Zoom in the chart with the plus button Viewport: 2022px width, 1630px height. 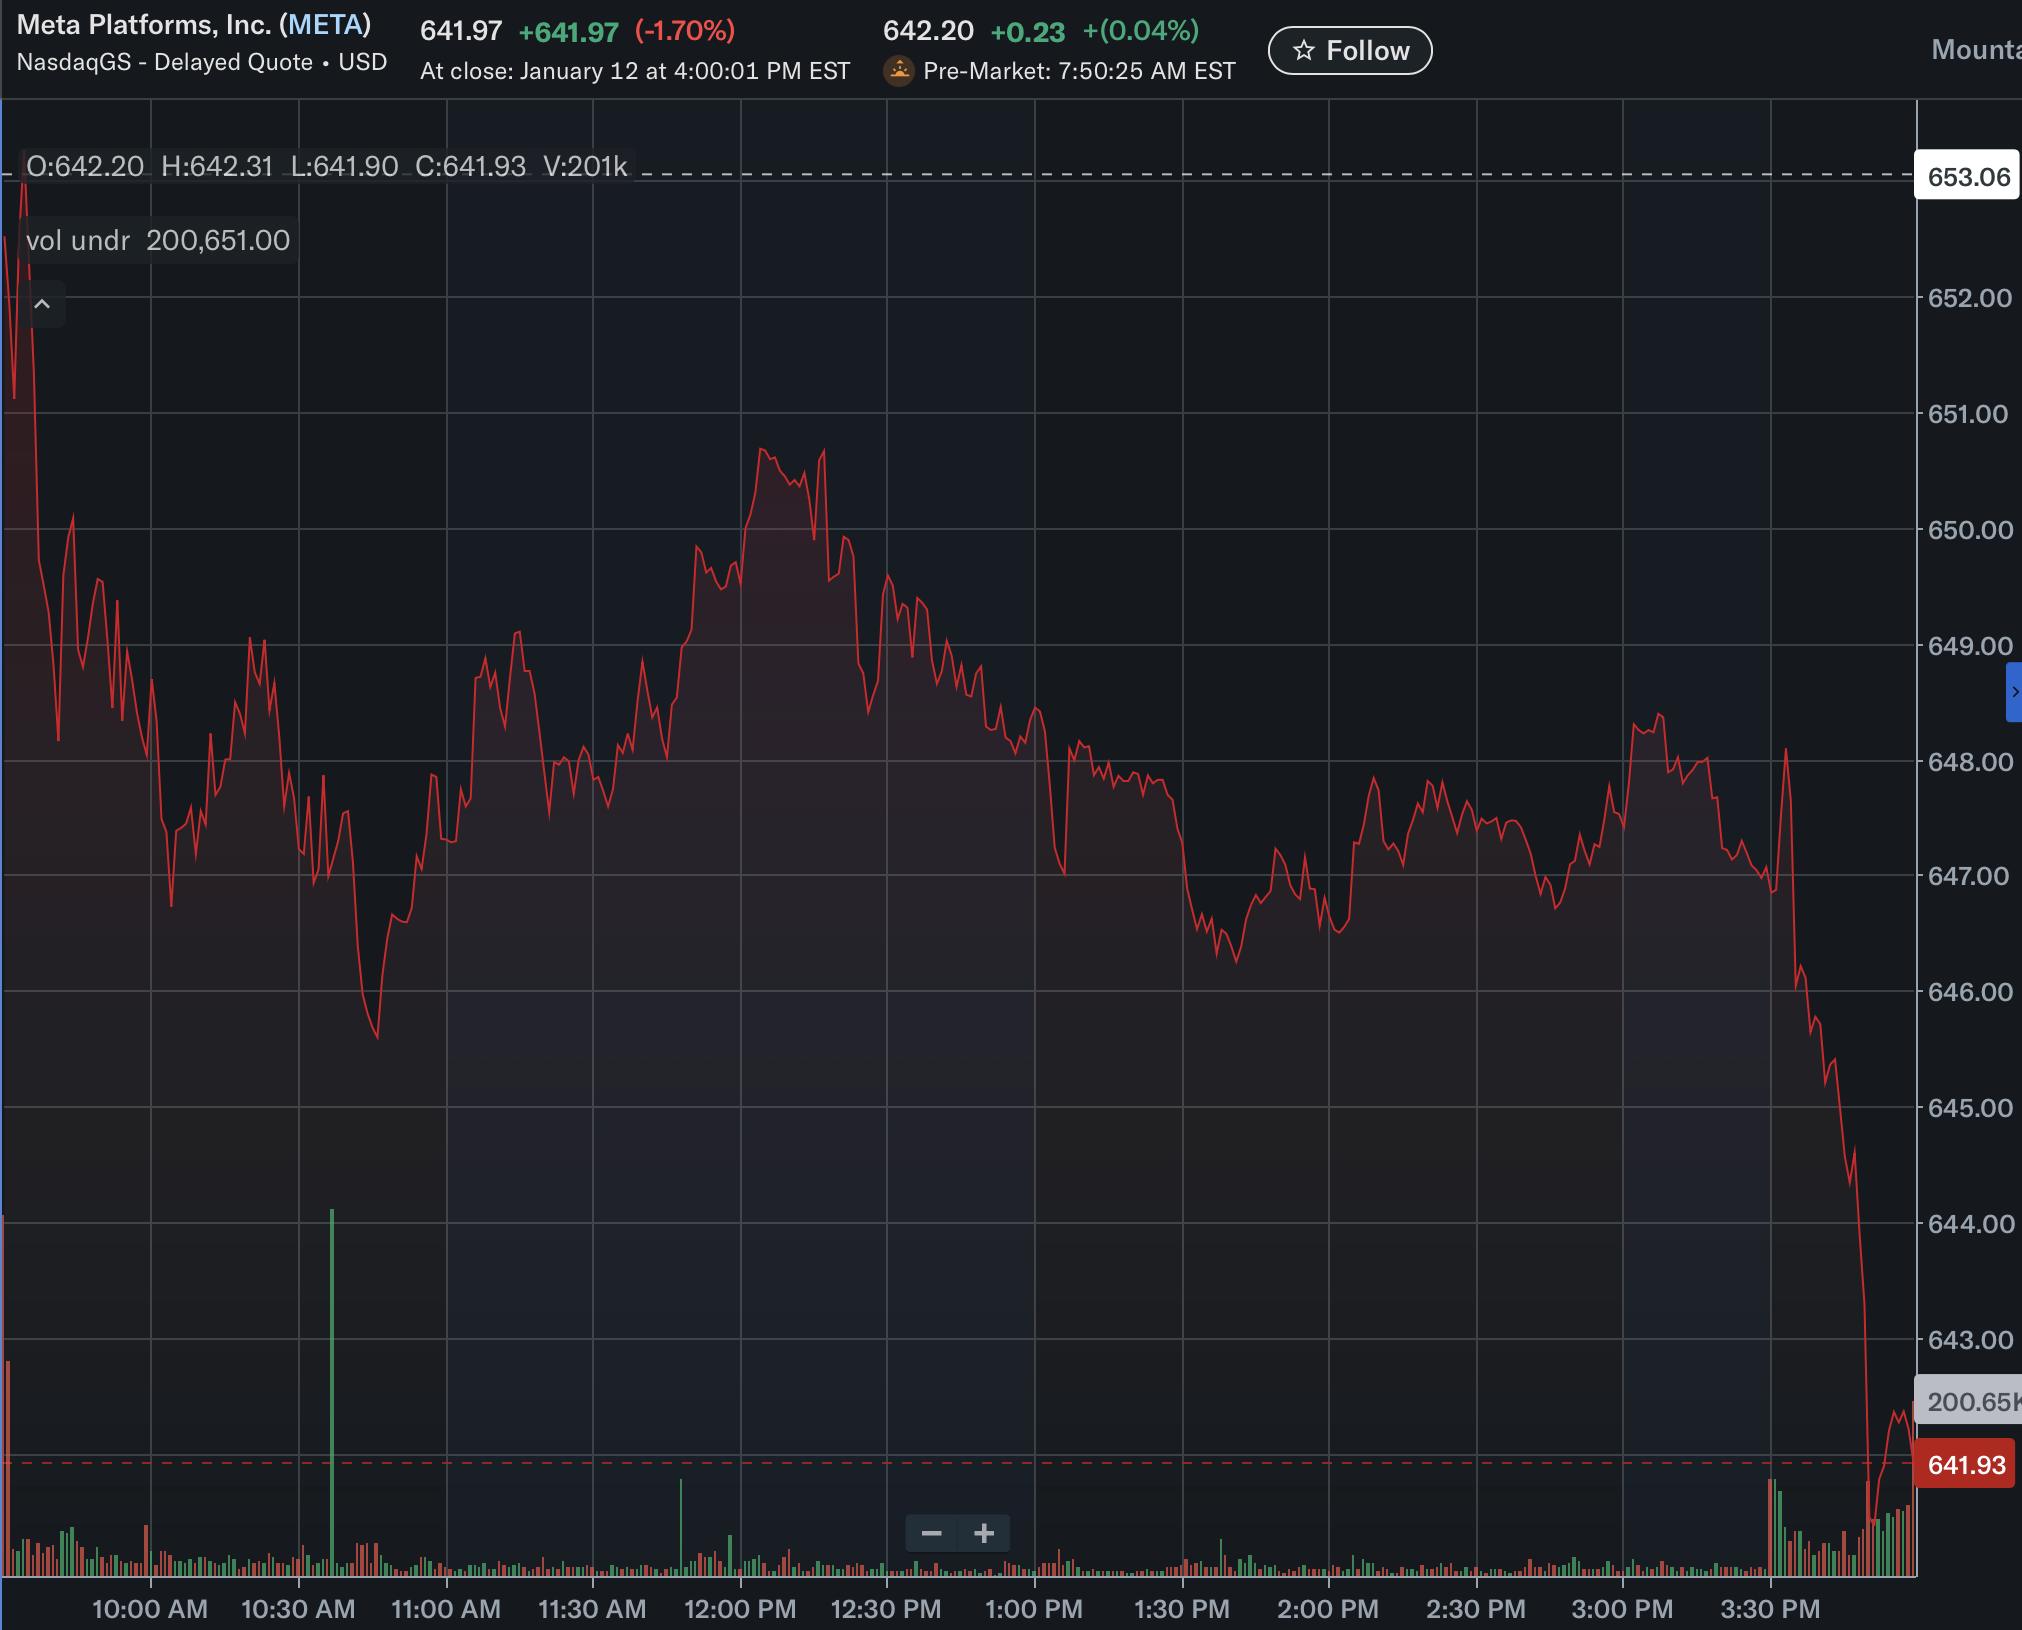tap(984, 1533)
